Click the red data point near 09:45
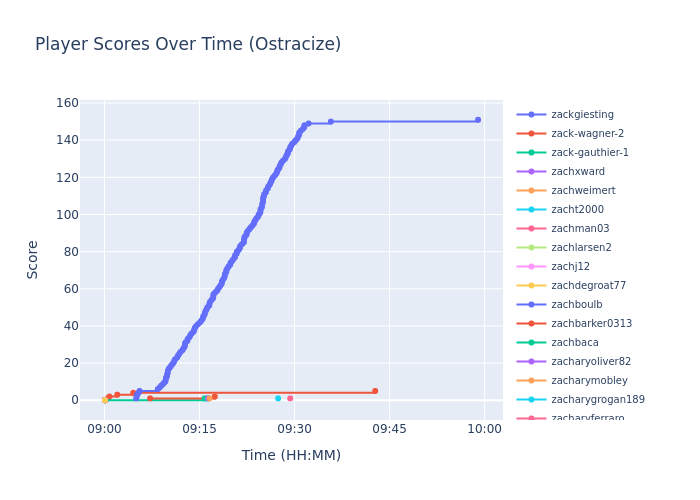The image size is (700, 500). (x=375, y=391)
